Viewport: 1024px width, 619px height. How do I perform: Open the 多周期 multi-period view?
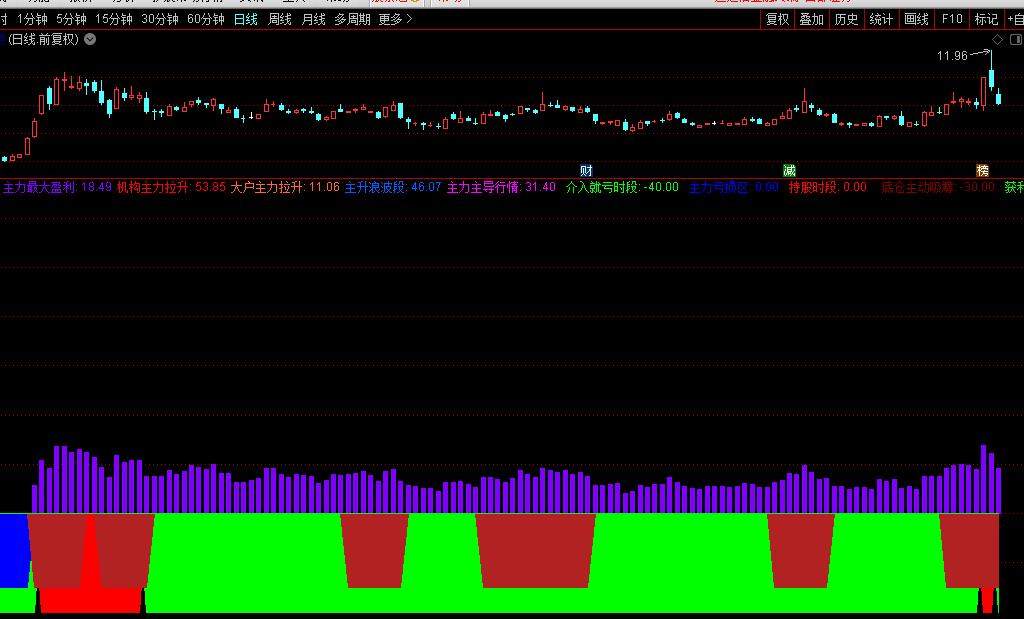point(352,19)
